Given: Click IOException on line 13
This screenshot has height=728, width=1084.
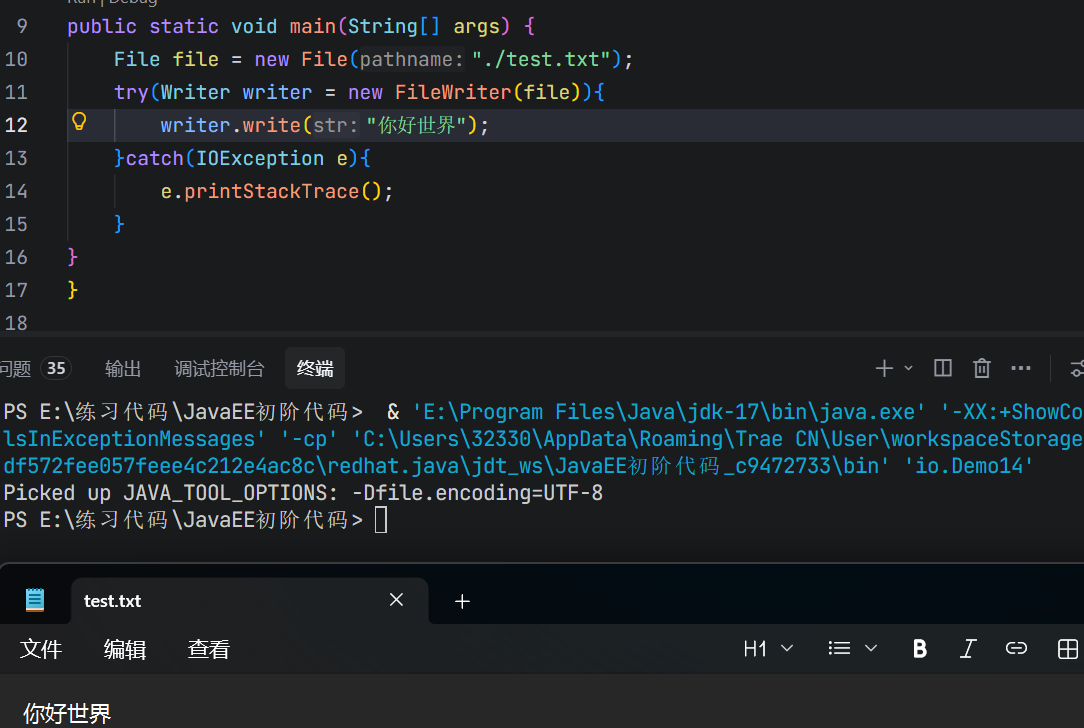Looking at the screenshot, I should click(260, 158).
